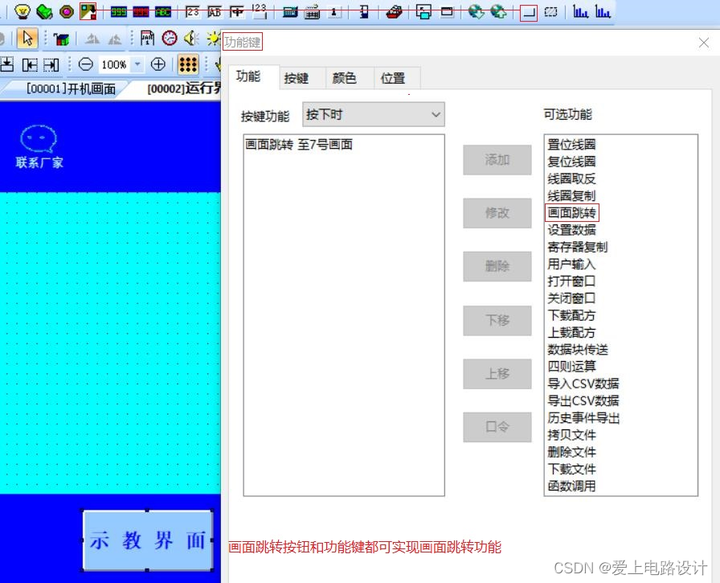Select 四则运算 in available functions
Viewport: 720px width, 583px height.
coord(571,366)
